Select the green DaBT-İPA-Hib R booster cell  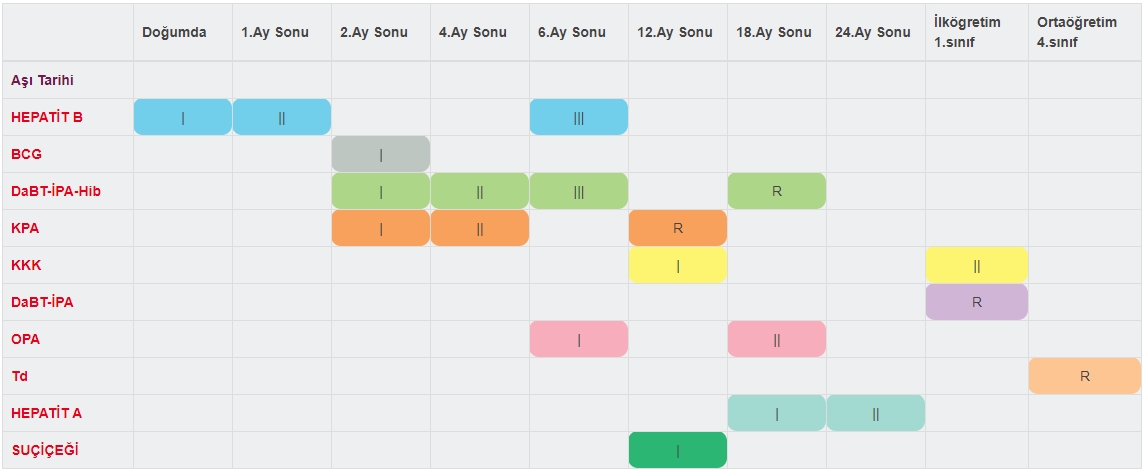pyautogui.click(x=777, y=191)
